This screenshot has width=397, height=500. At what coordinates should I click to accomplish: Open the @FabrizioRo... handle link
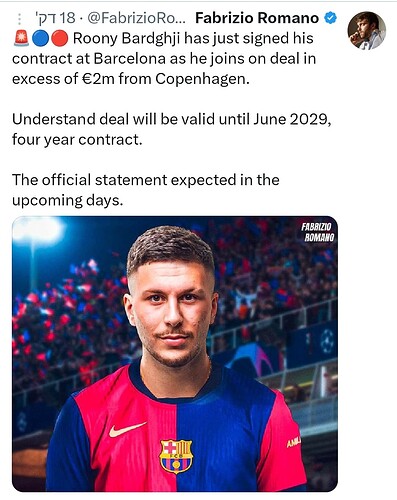[137, 18]
